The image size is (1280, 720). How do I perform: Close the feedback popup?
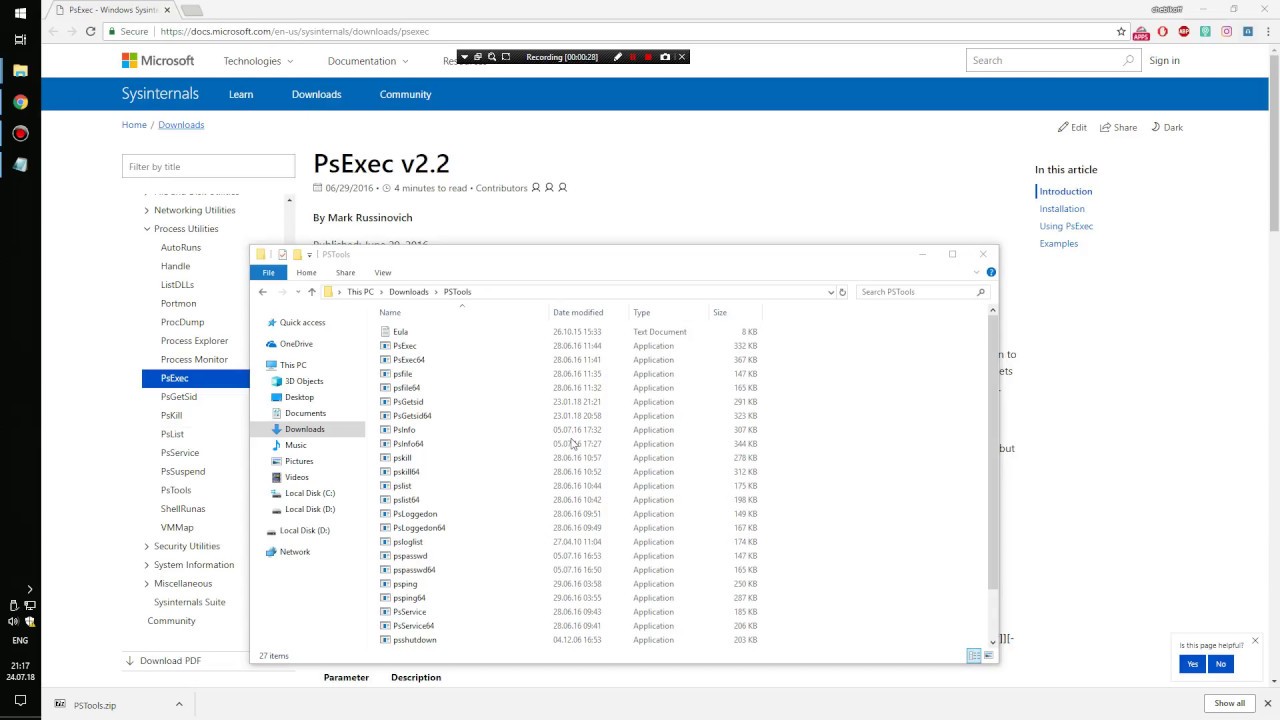pos(1255,640)
